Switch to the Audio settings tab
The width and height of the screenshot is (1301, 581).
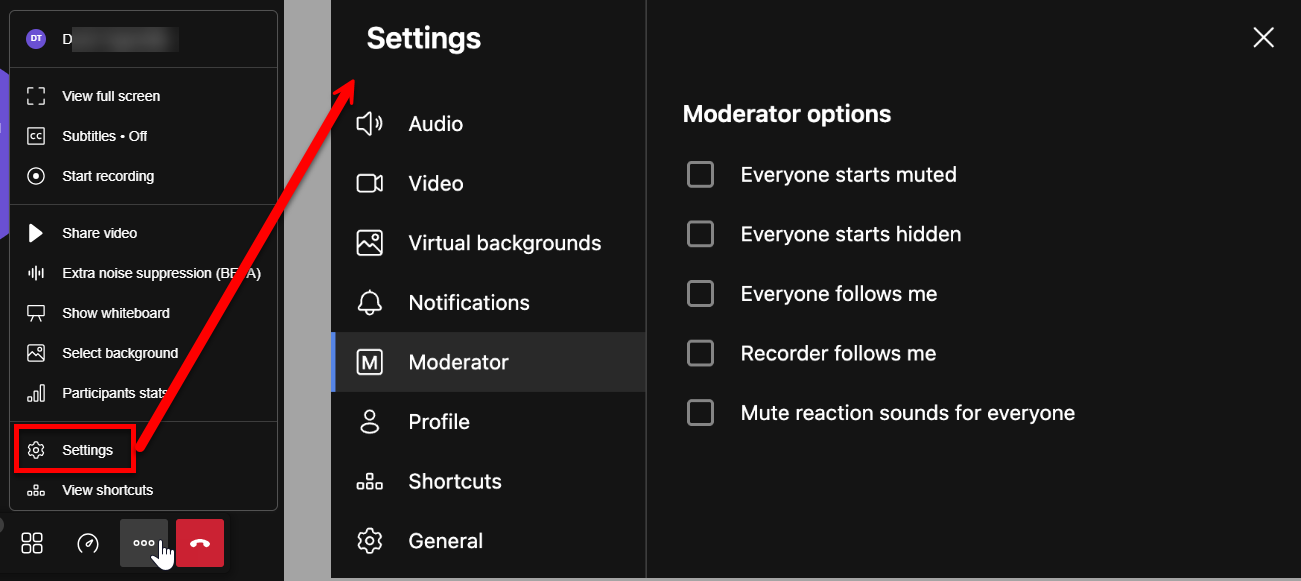point(435,124)
